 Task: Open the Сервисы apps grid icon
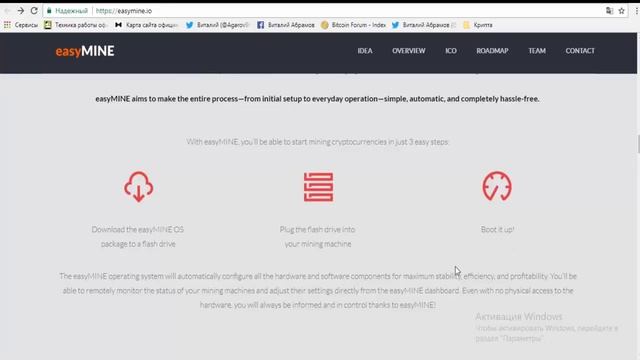(x=7, y=25)
